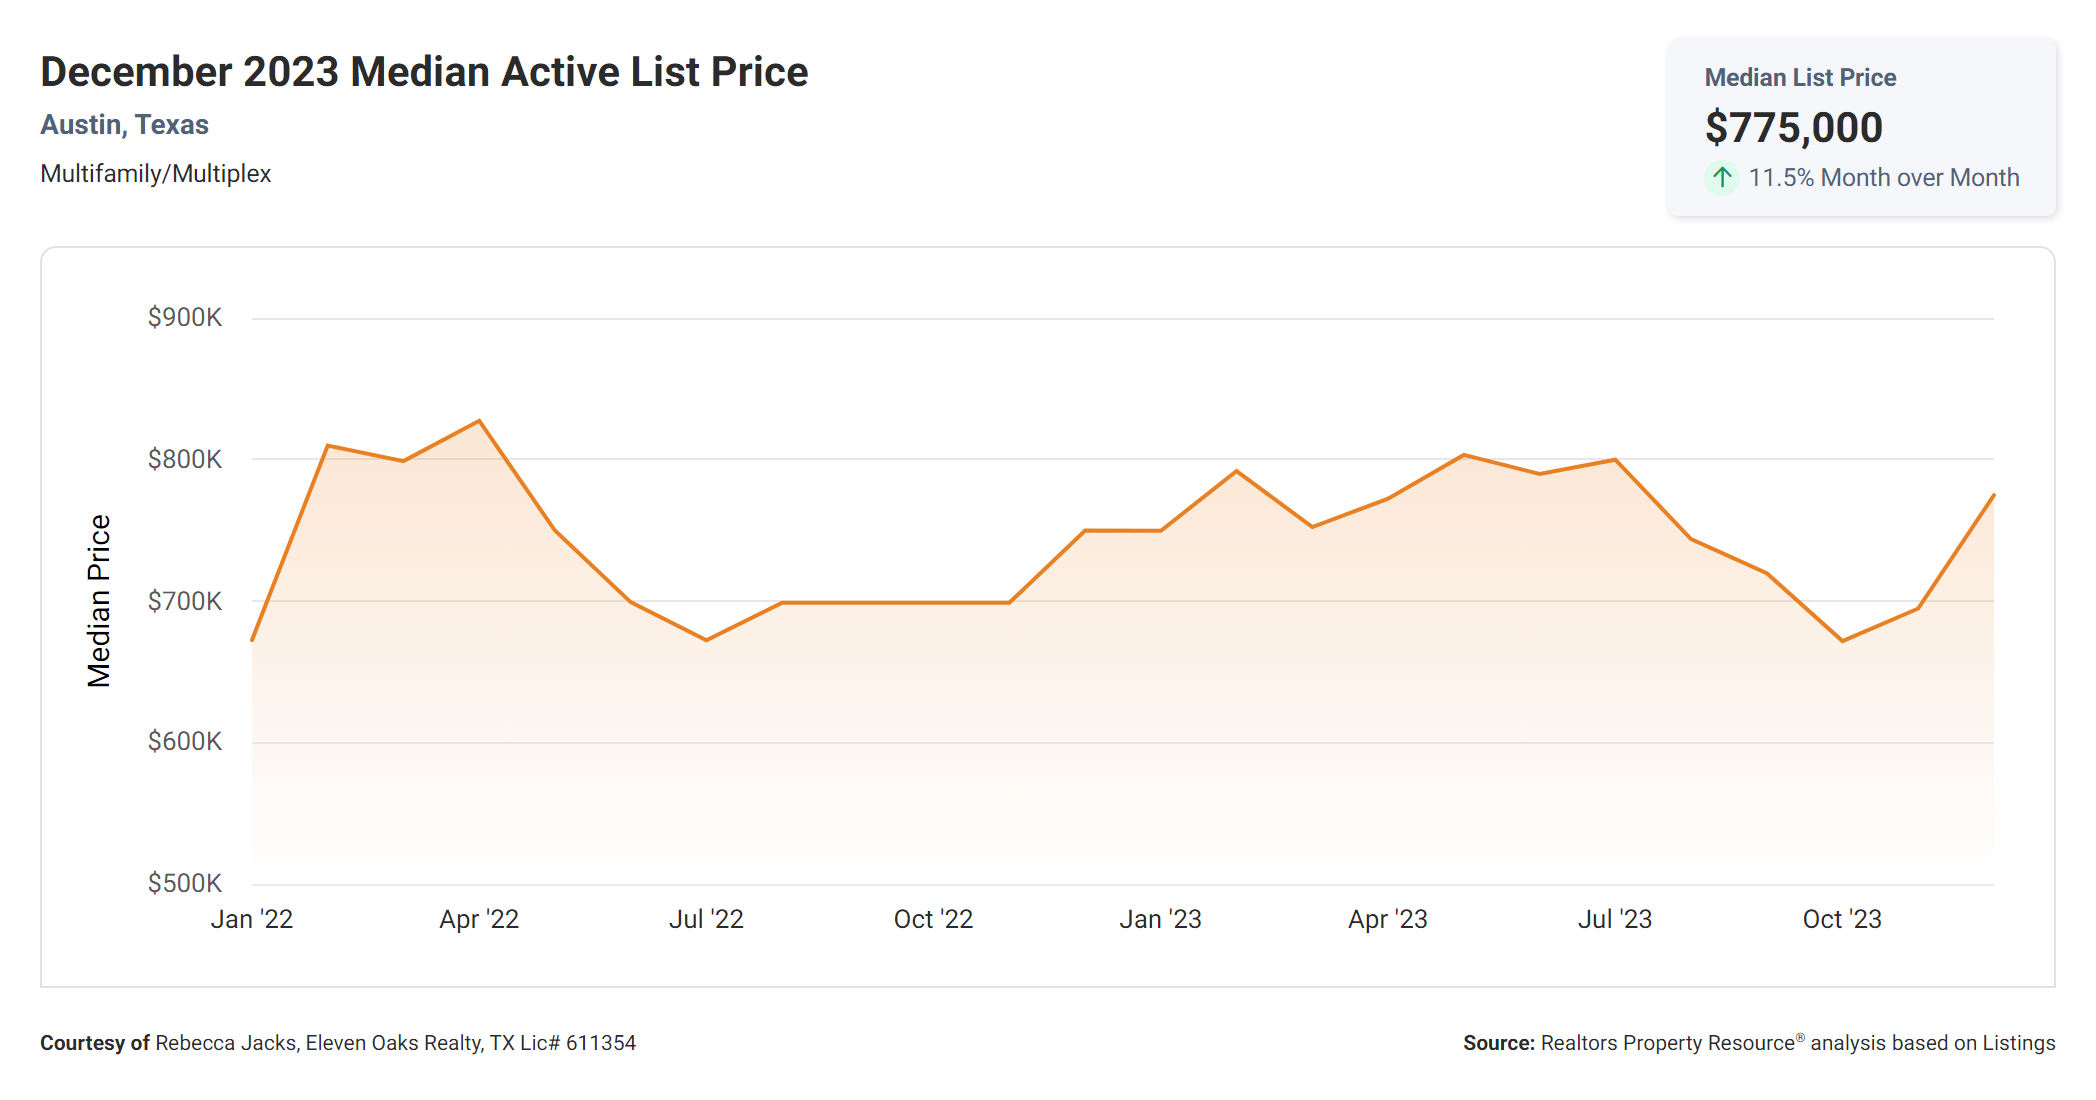Select the Jul '22 x-axis label

coord(706,919)
